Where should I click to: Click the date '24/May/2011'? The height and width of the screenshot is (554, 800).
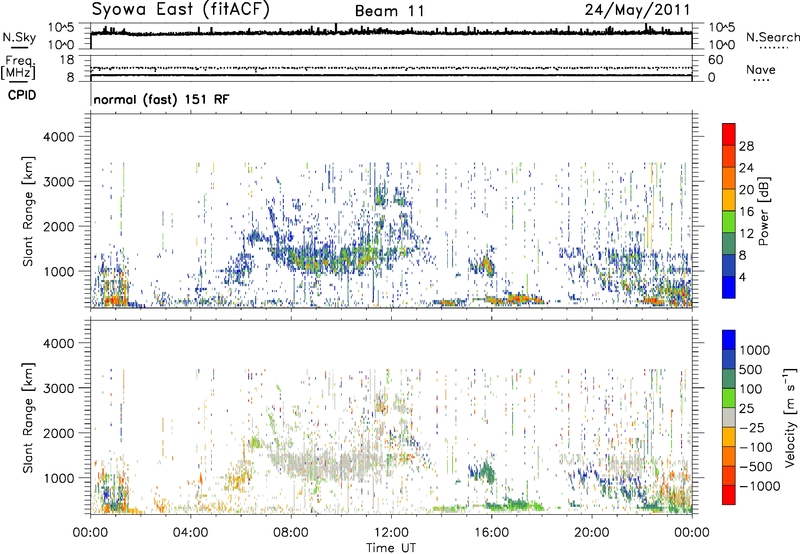pos(637,10)
